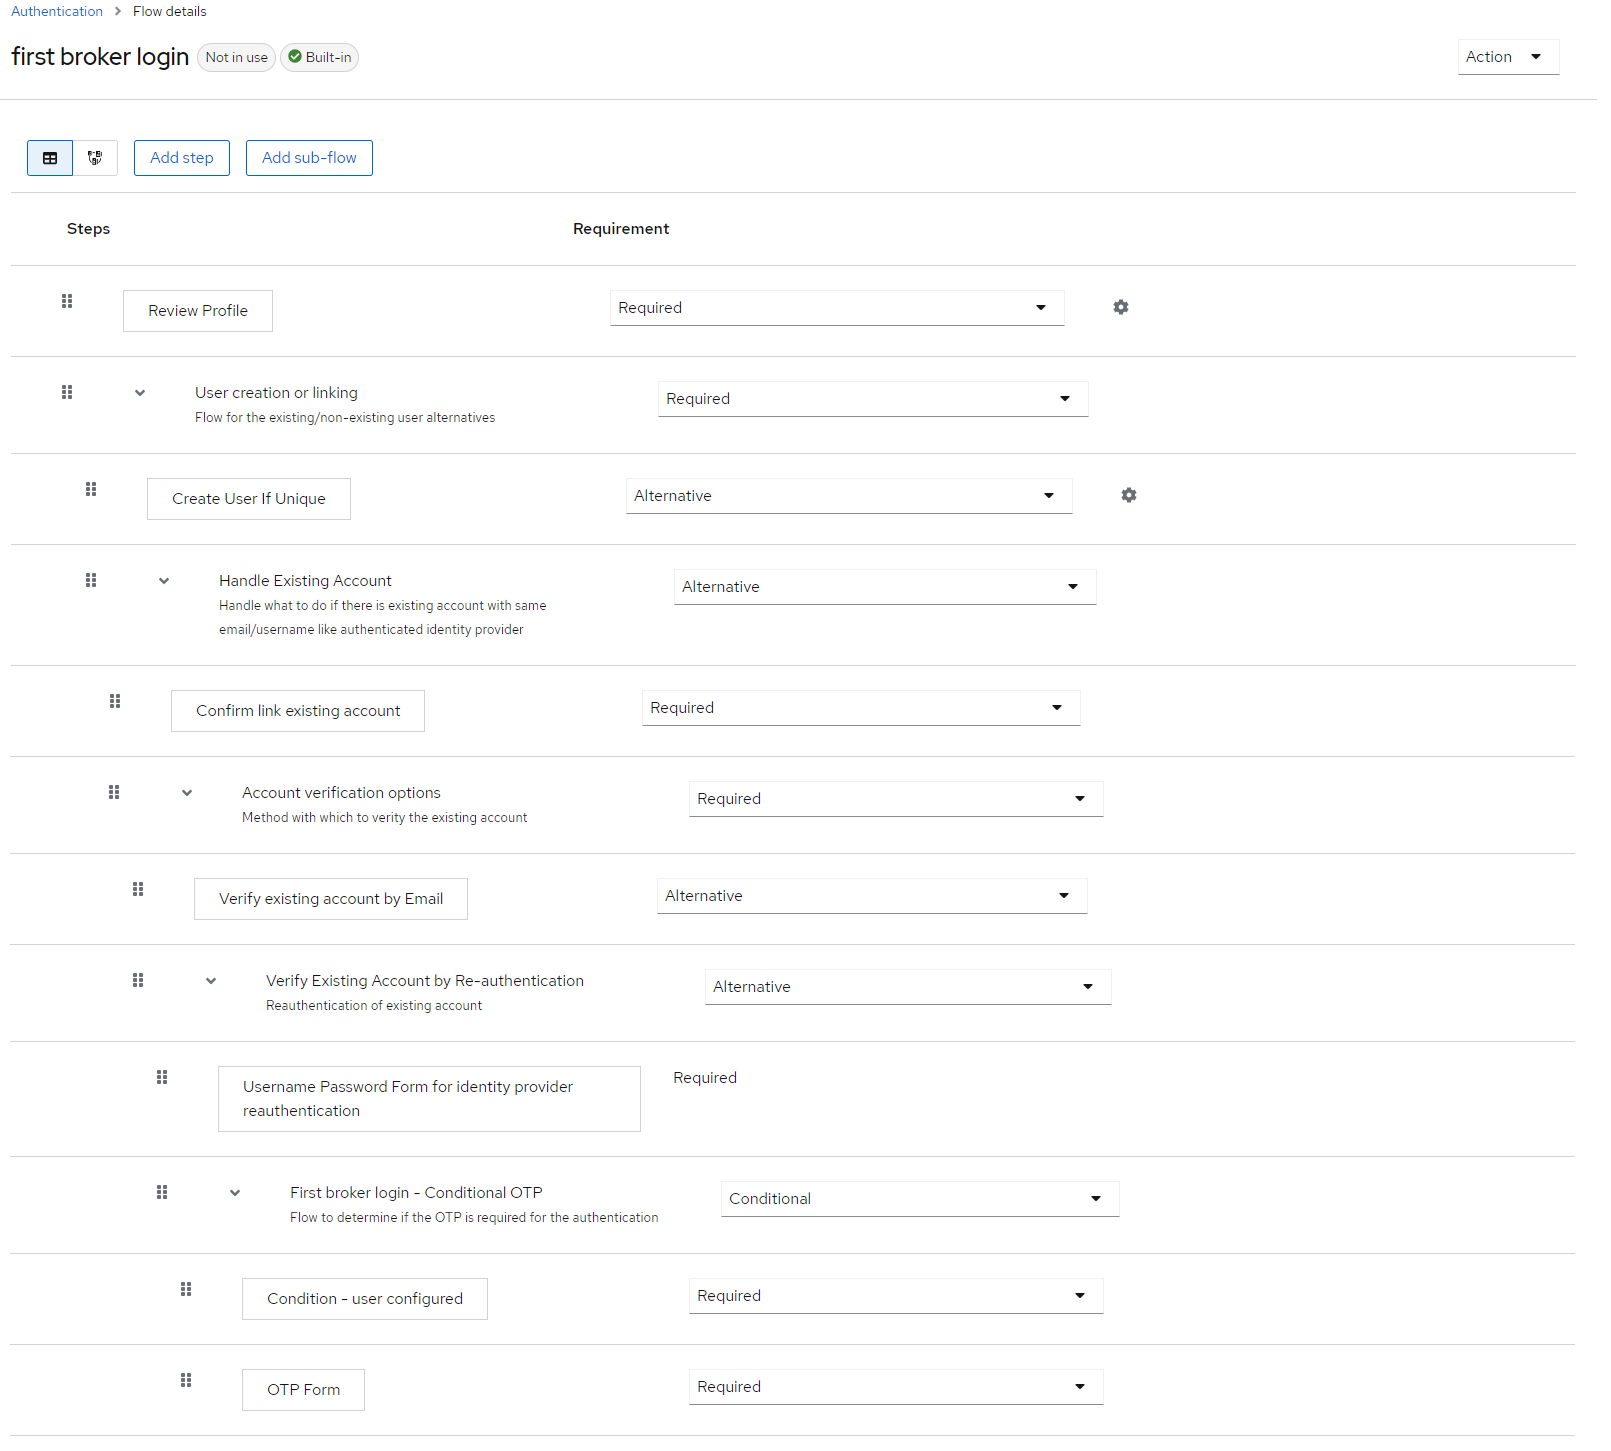1611x1451 pixels.
Task: Click the Add sub-flow button
Action: tap(309, 158)
